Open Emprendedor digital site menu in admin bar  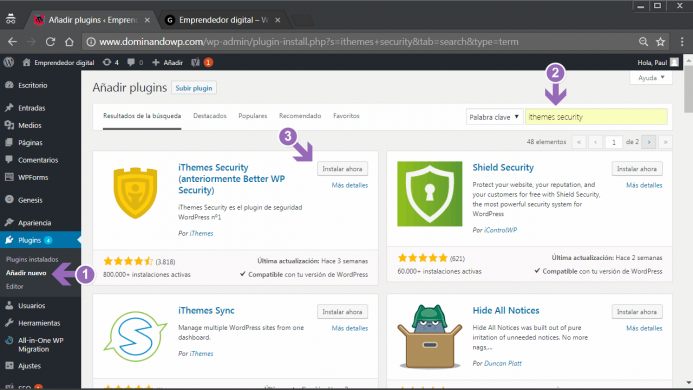tap(58, 62)
